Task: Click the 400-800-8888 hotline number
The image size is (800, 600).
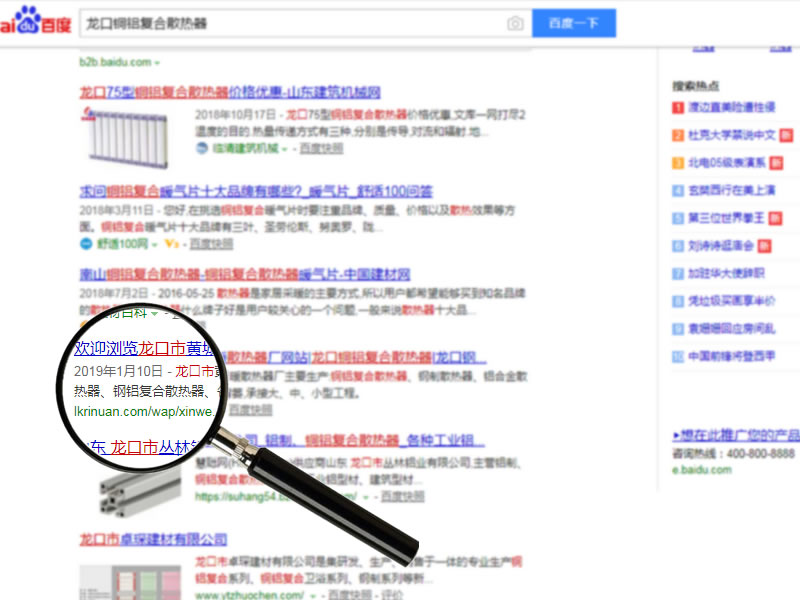Action: click(x=761, y=453)
